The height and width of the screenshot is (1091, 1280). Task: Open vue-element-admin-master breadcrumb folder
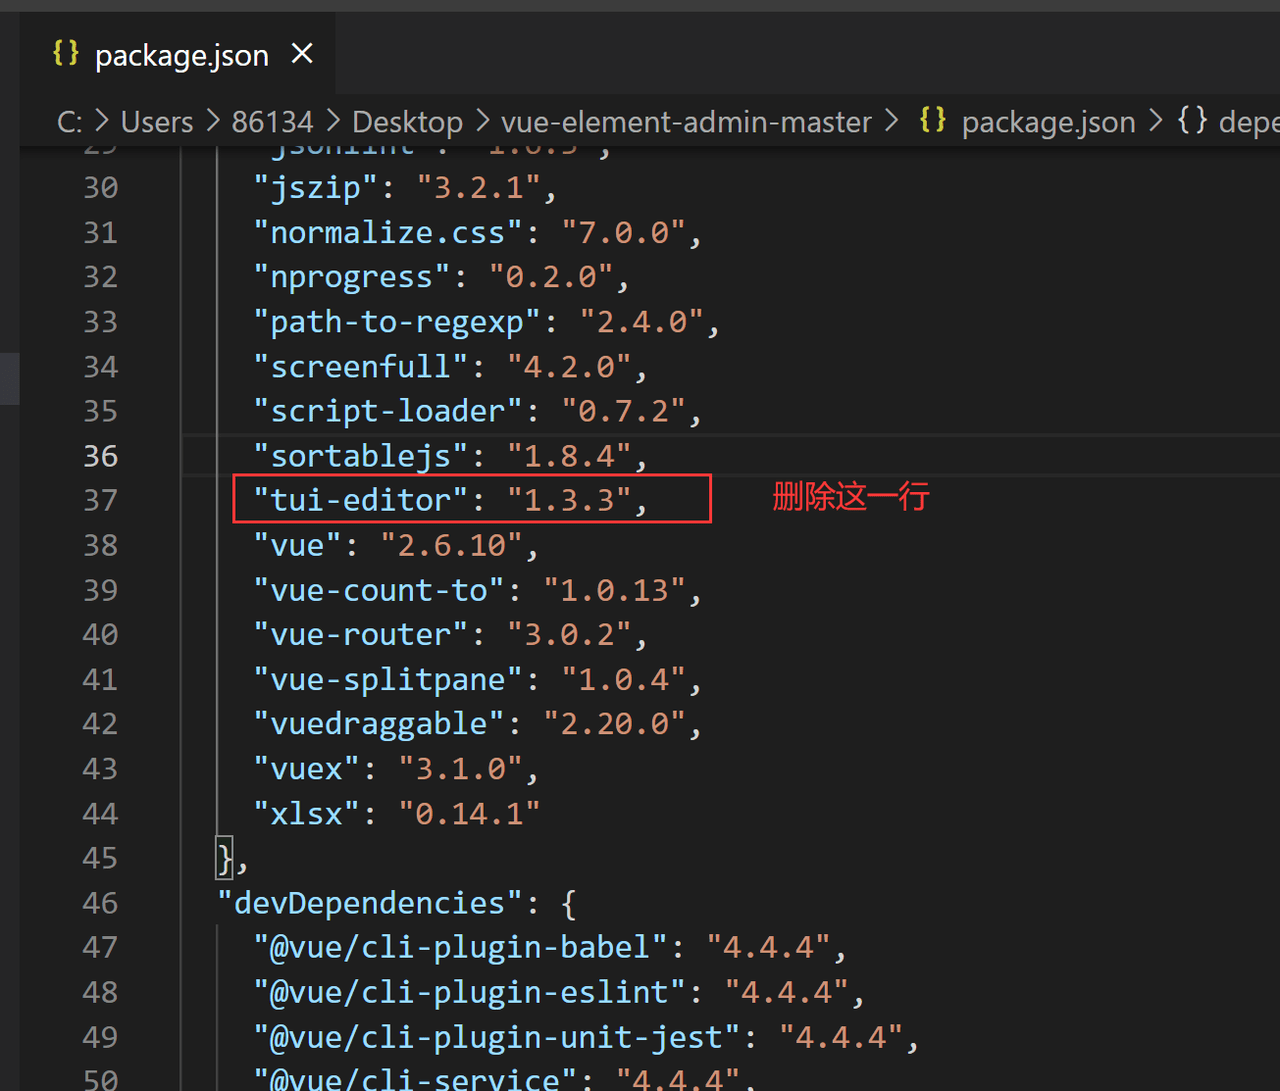point(686,122)
